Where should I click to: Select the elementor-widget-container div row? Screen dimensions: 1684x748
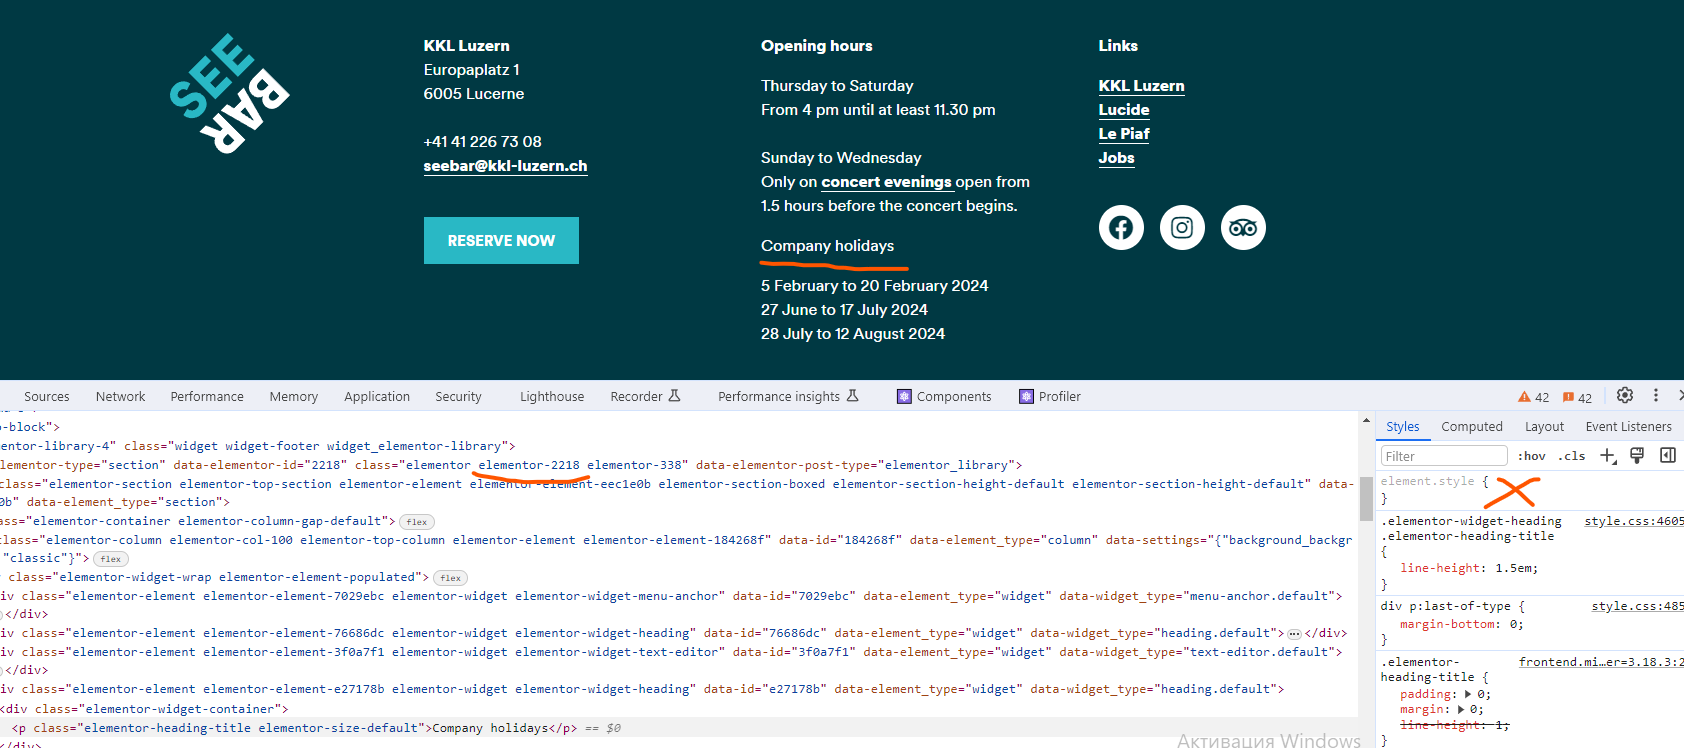coord(679,709)
